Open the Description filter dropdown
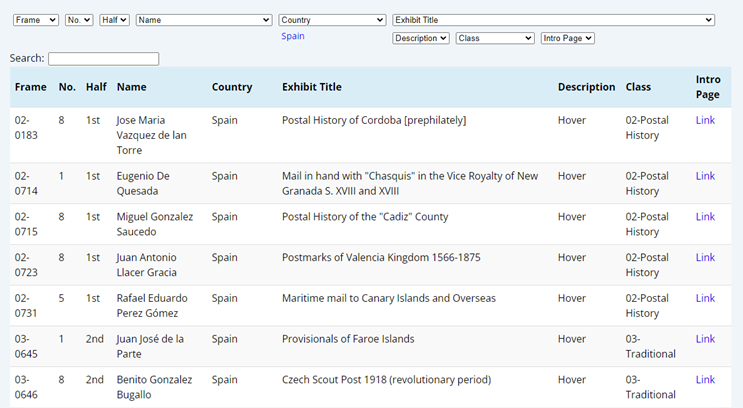743x408 pixels. [x=421, y=38]
